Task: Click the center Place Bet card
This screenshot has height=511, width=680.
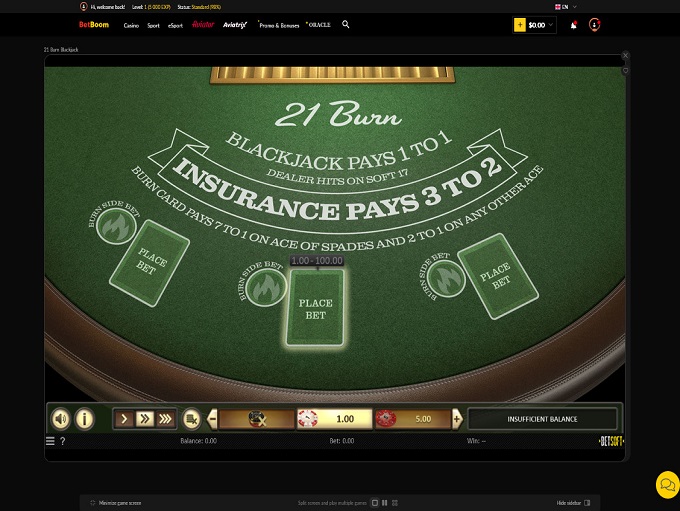Action: pyautogui.click(x=316, y=308)
